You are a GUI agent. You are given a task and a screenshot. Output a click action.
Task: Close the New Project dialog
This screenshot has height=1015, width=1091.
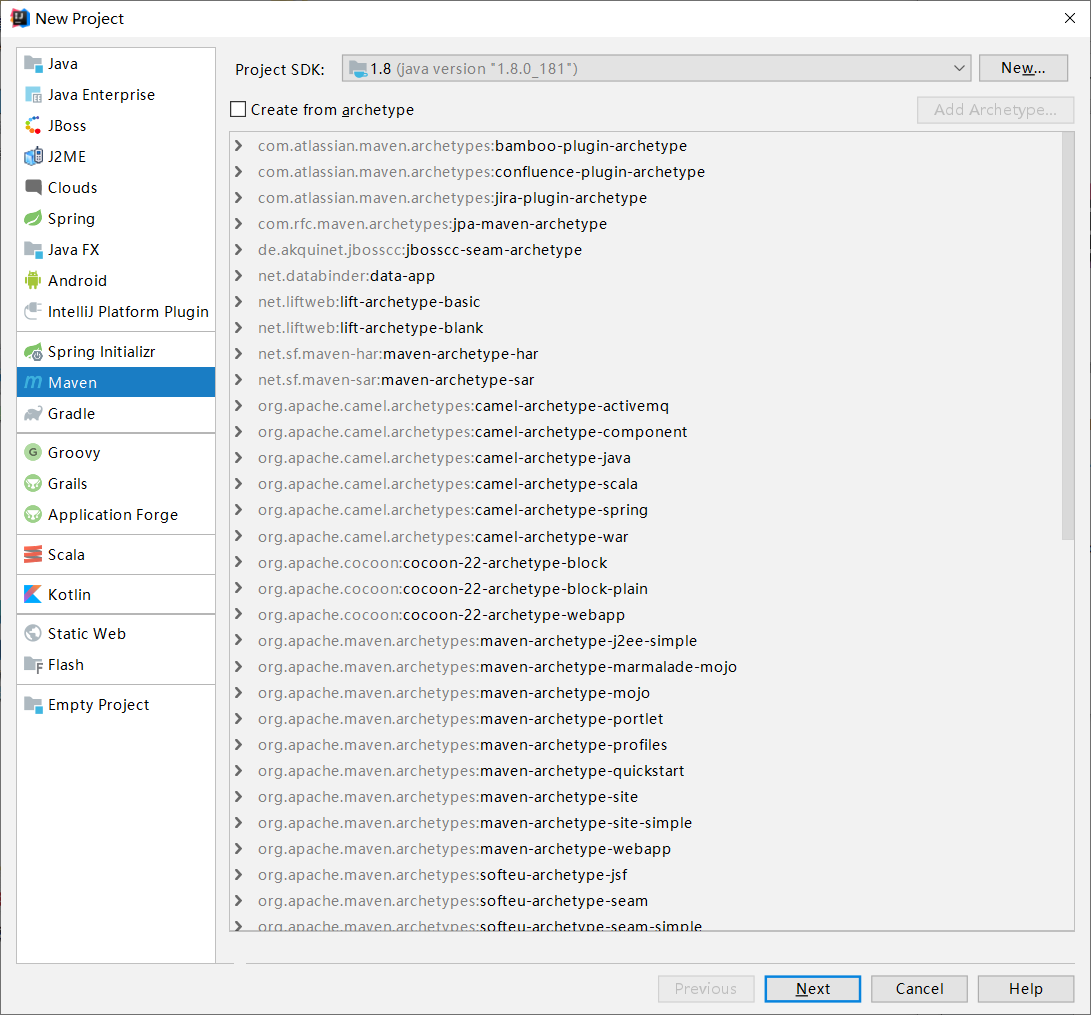(1070, 18)
